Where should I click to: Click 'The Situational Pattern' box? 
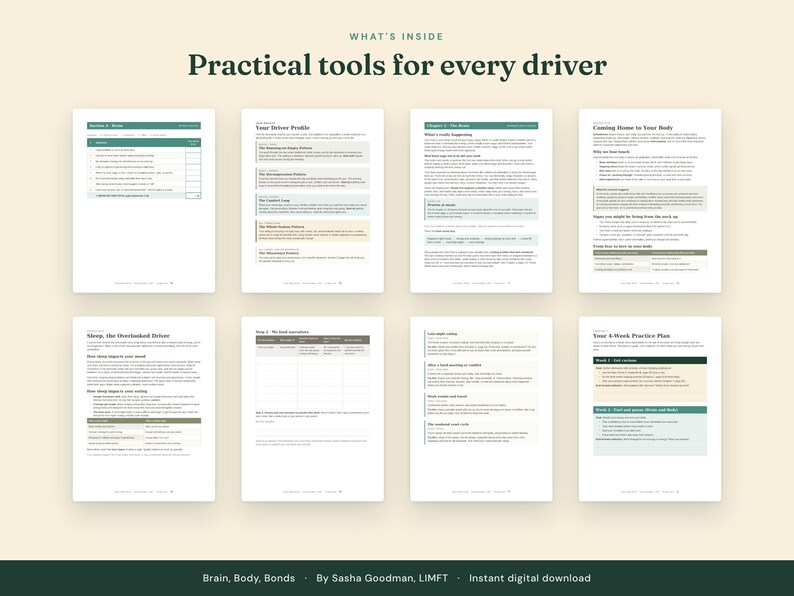[312, 256]
